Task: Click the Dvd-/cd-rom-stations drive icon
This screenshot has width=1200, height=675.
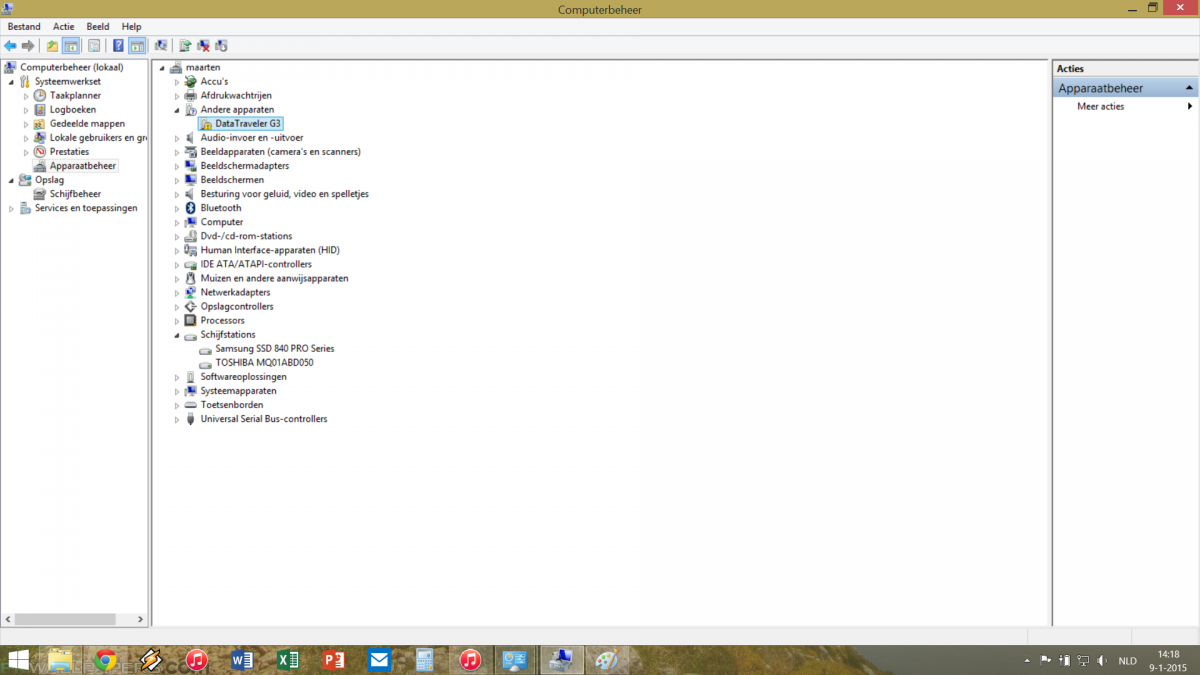Action: [x=190, y=236]
